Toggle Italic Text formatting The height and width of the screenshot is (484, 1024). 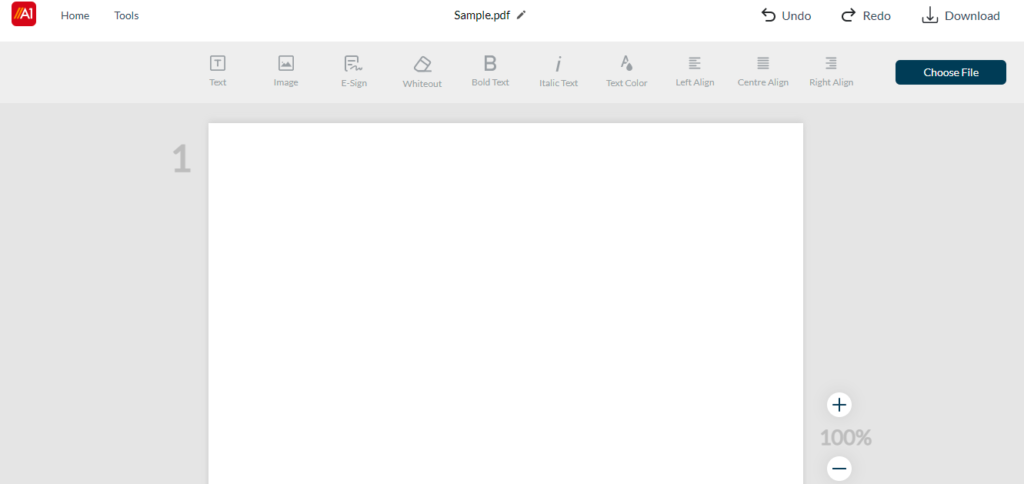(x=558, y=65)
